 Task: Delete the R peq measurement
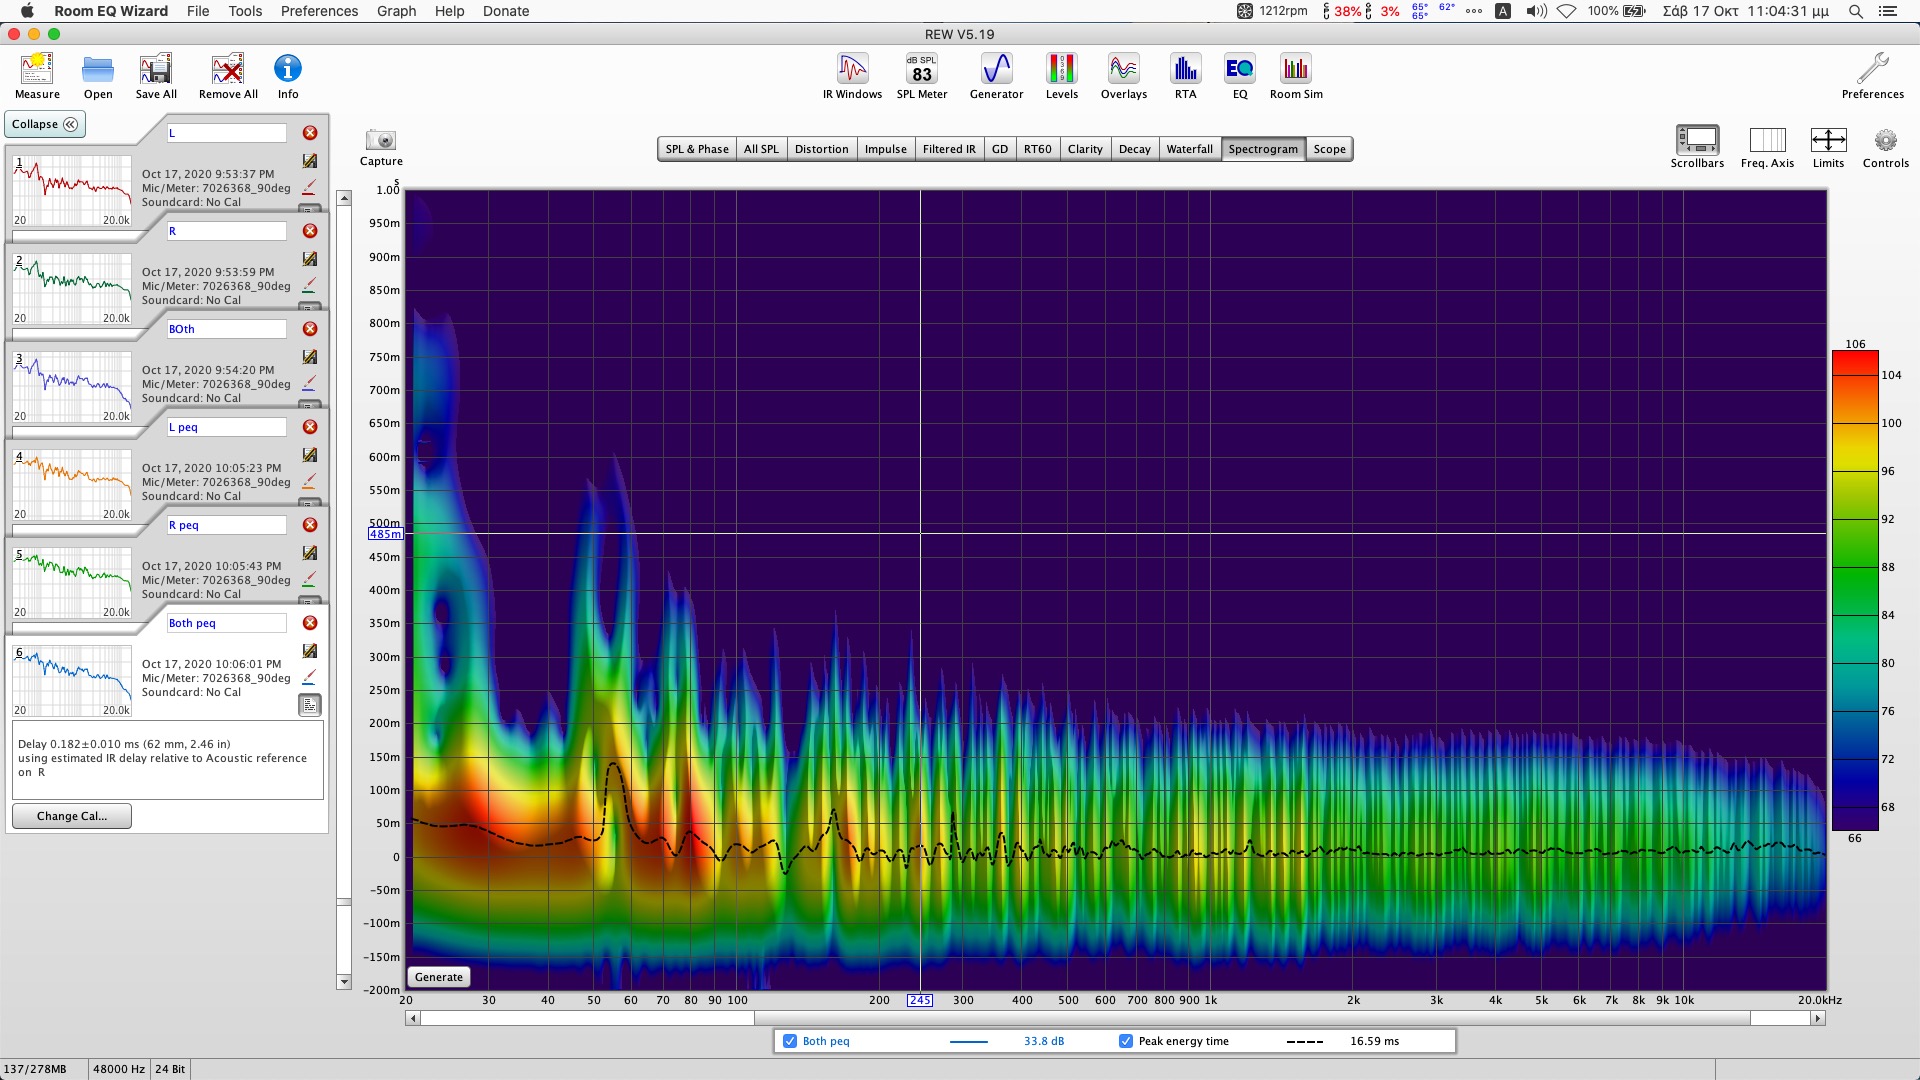[x=310, y=525]
